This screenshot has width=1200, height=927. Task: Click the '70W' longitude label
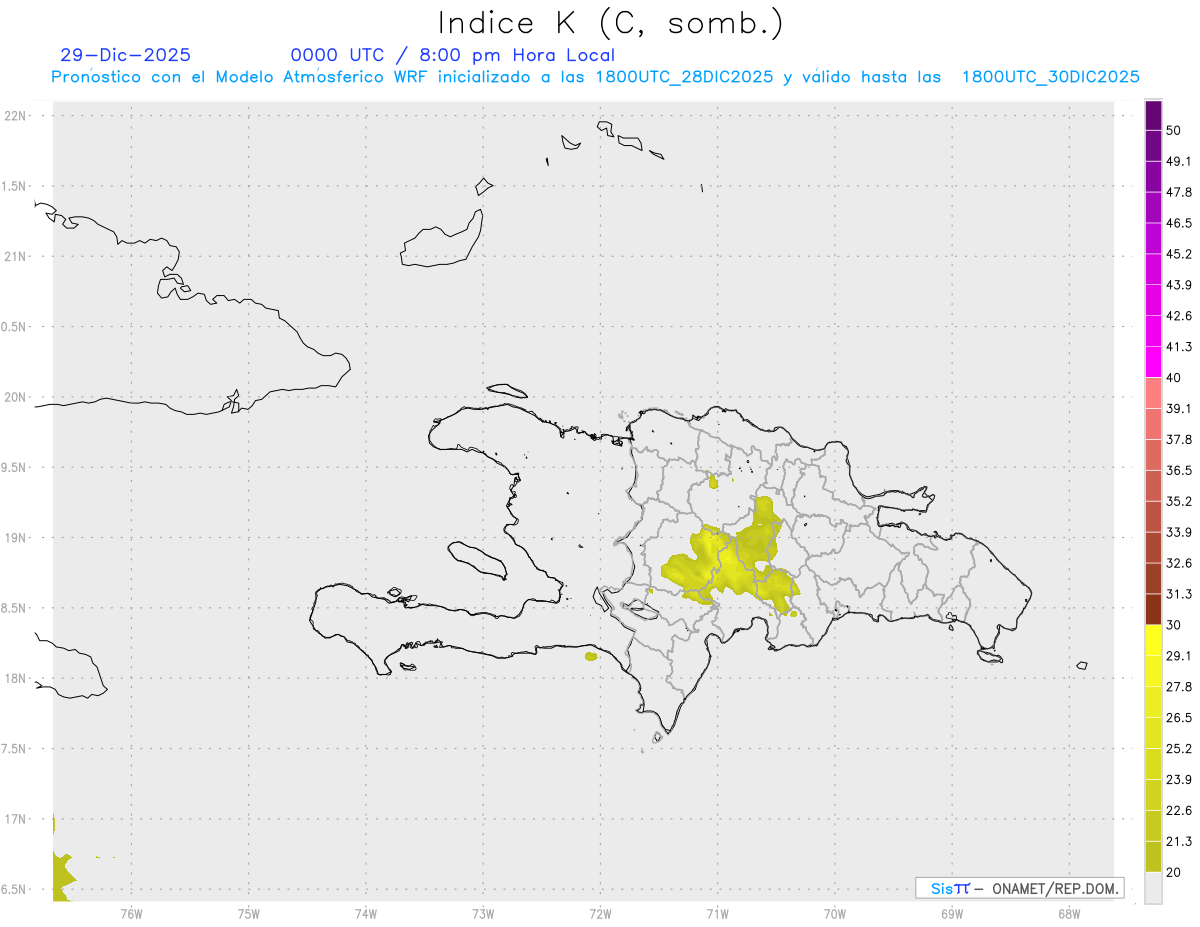[835, 914]
